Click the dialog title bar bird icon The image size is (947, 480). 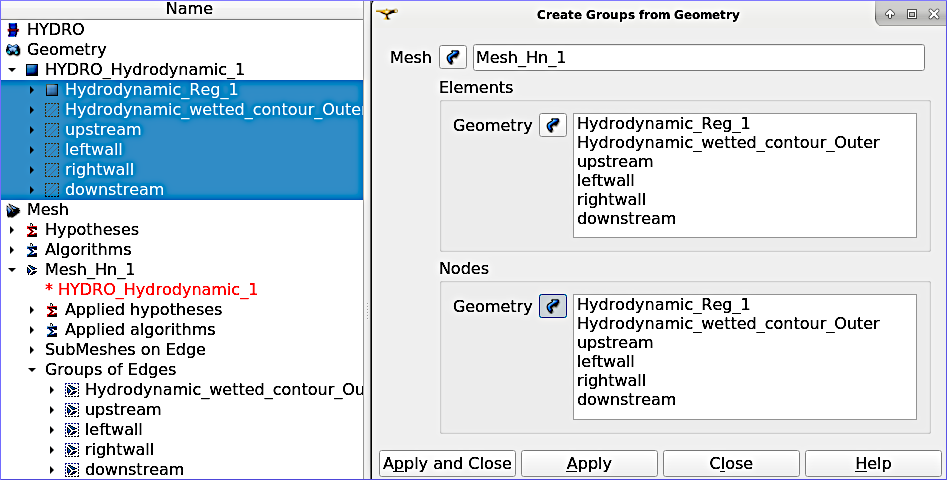[x=387, y=13]
